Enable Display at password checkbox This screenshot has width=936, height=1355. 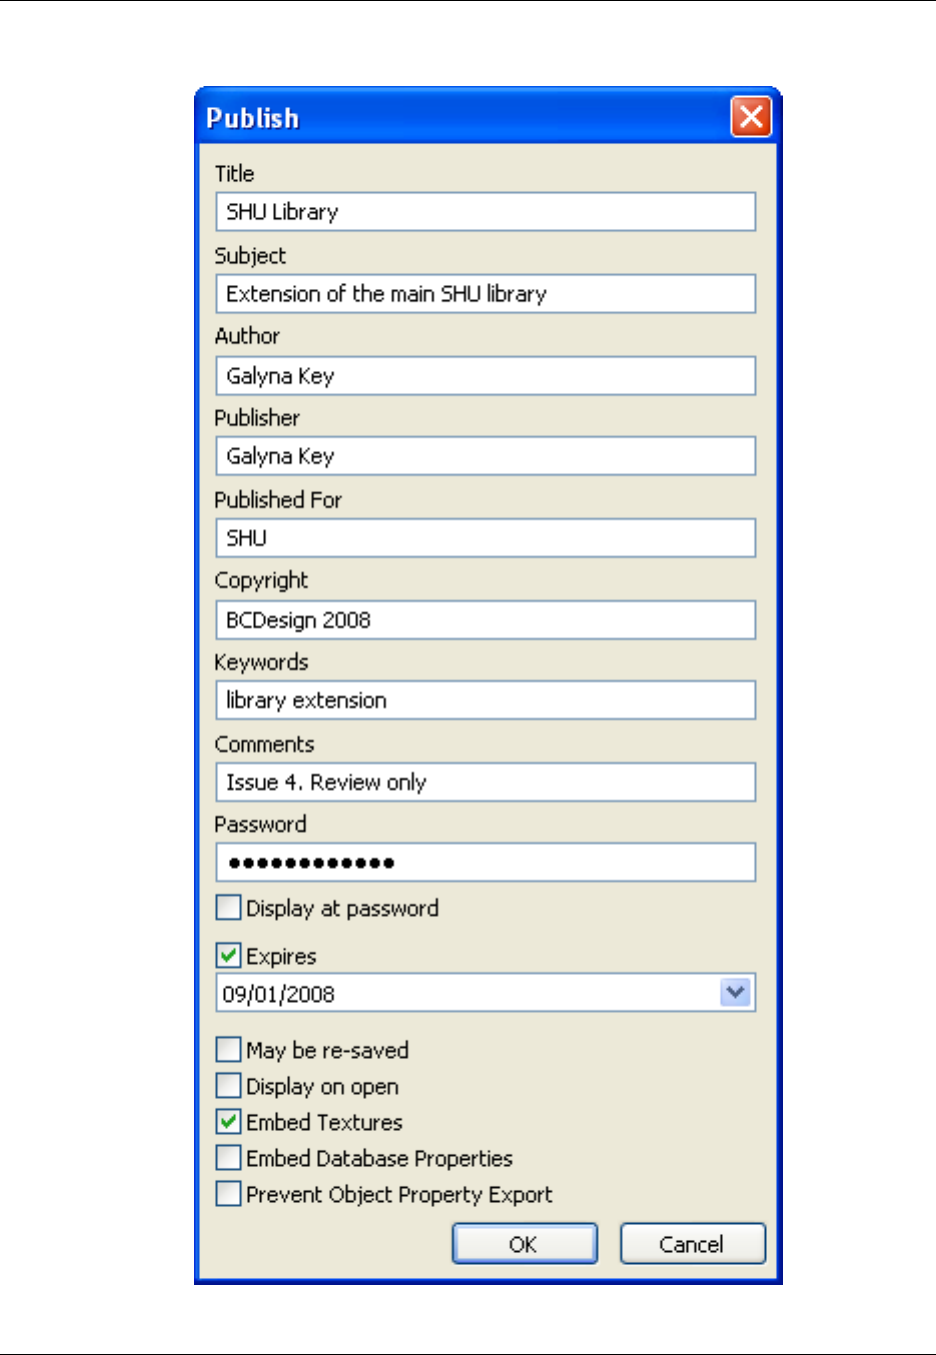click(229, 908)
